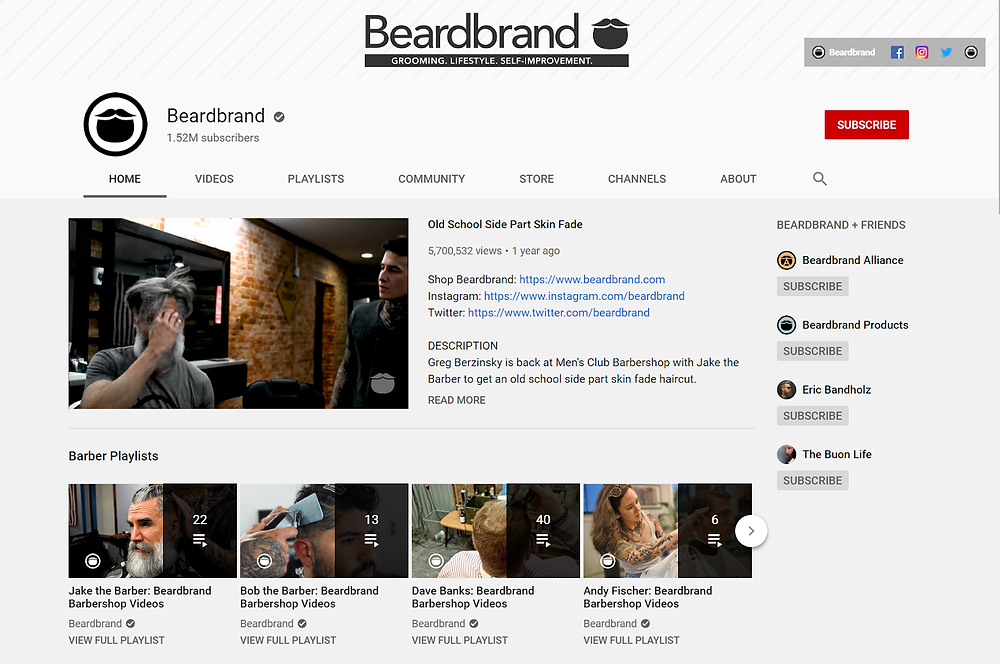Image resolution: width=1000 pixels, height=664 pixels.
Task: Expand description with READ MORE
Action: pyautogui.click(x=457, y=400)
